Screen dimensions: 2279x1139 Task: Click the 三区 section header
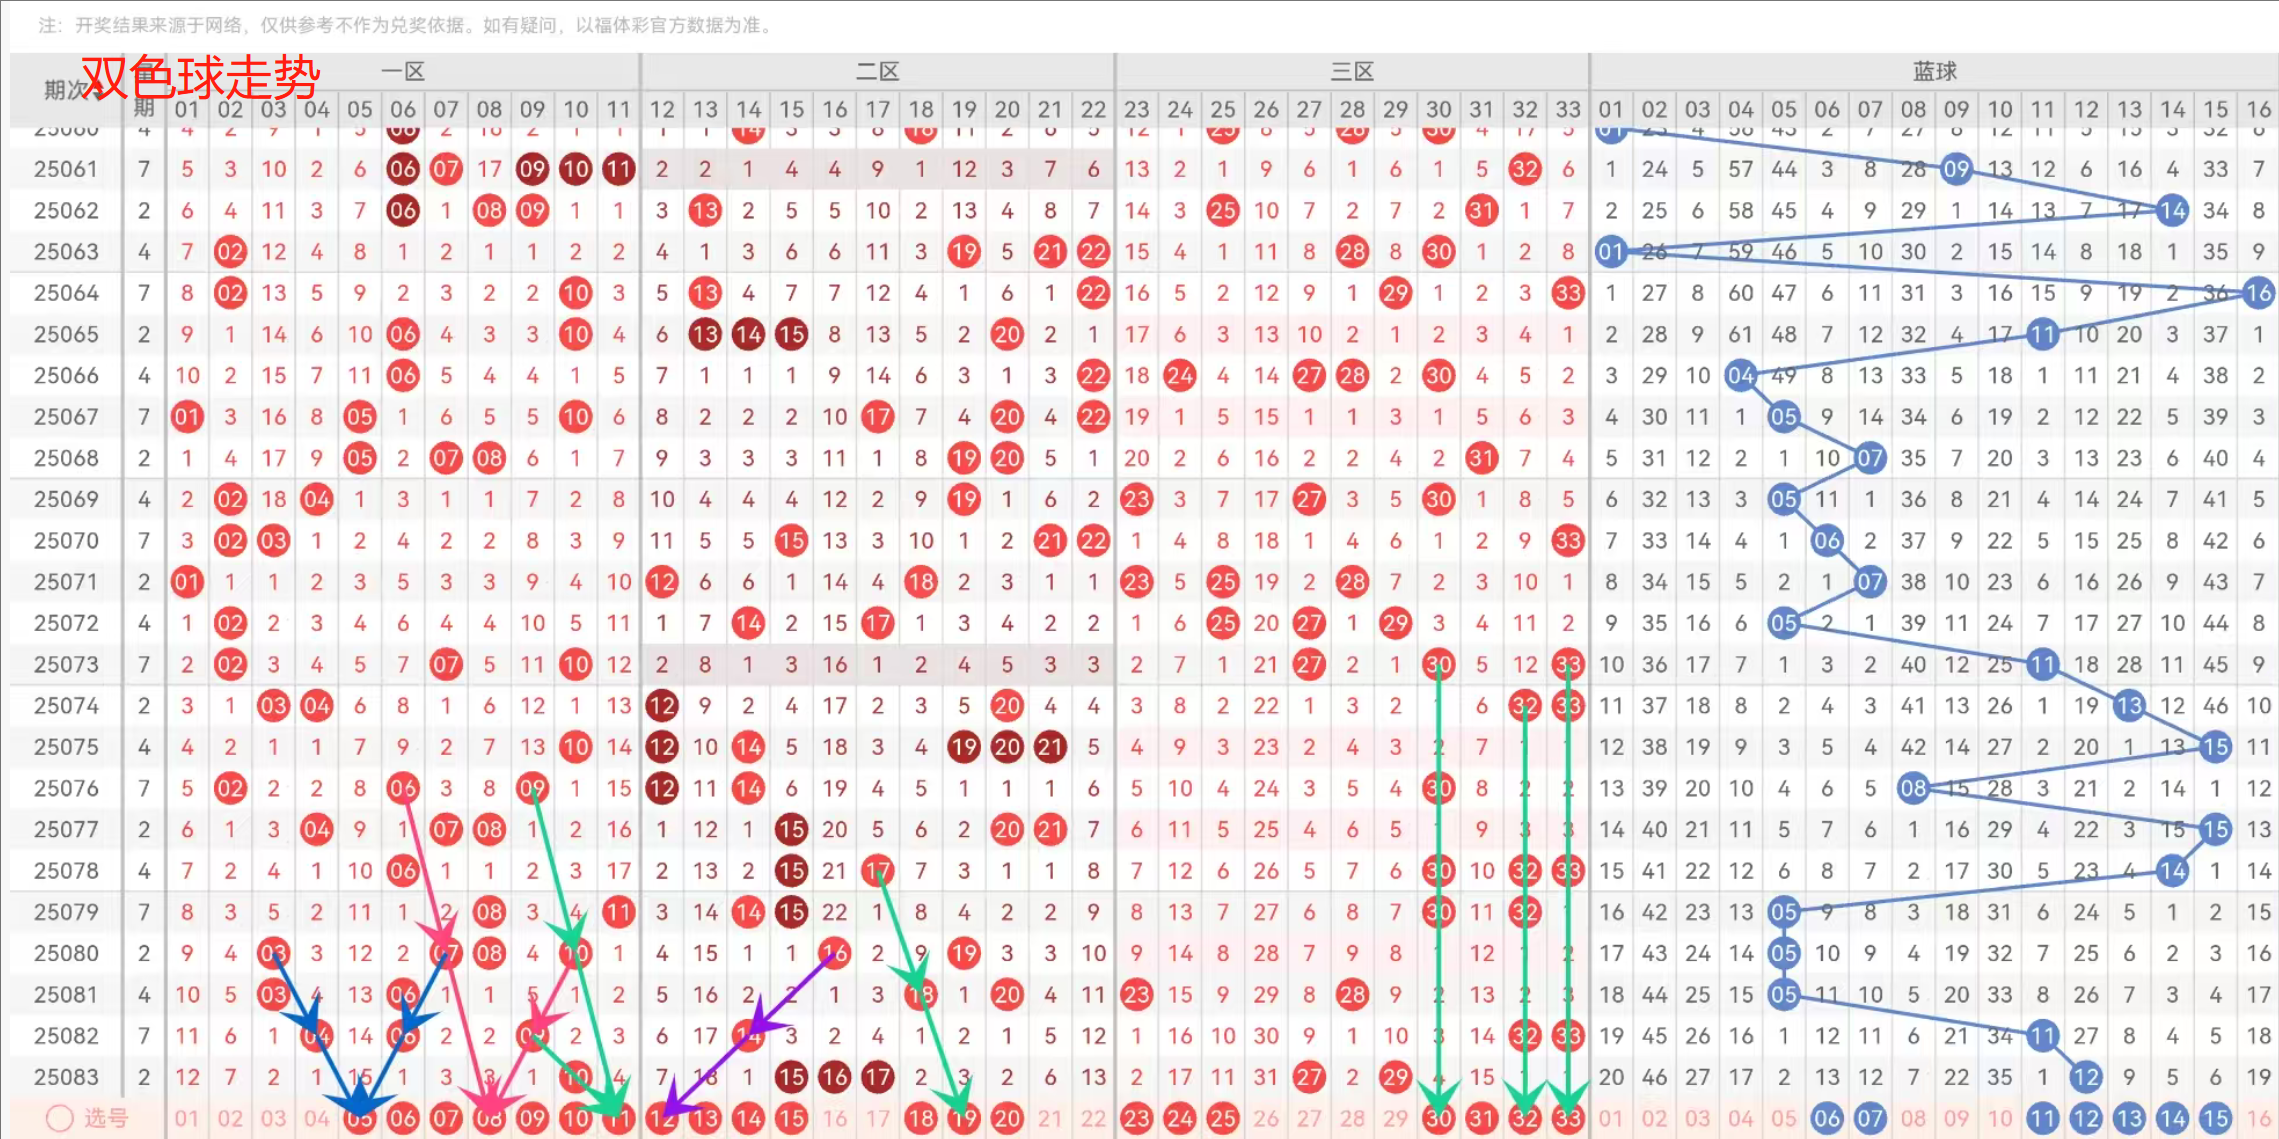point(1352,71)
